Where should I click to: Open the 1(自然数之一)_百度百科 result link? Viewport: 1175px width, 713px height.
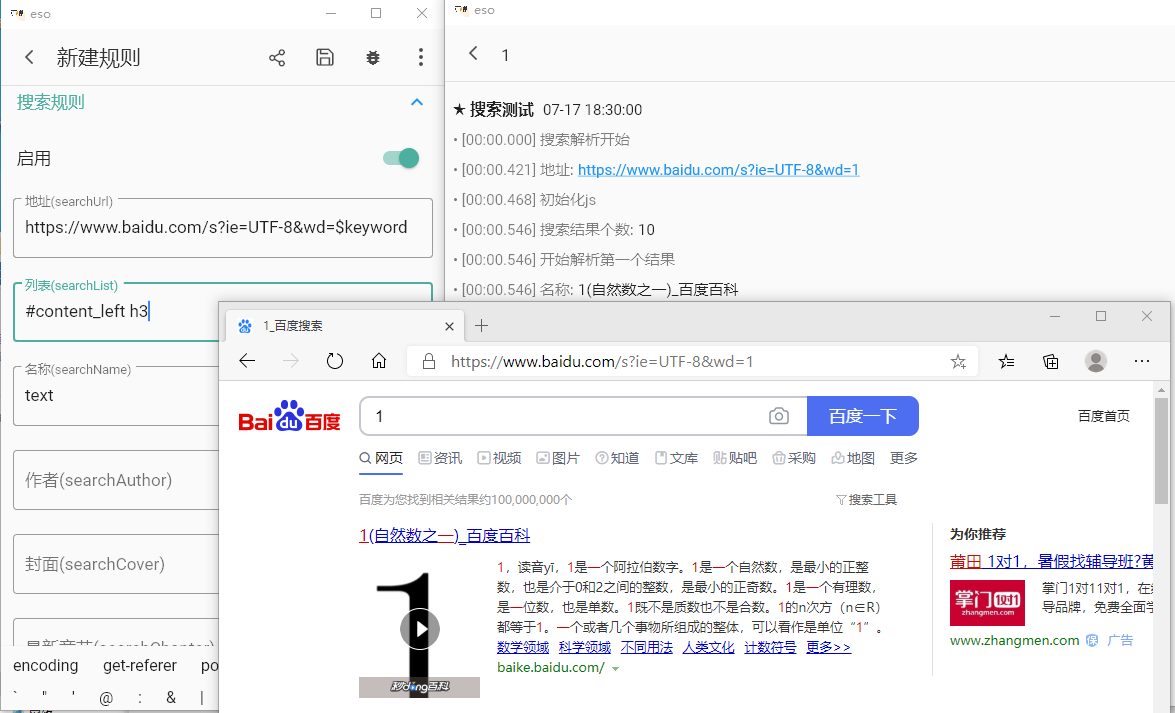point(444,536)
